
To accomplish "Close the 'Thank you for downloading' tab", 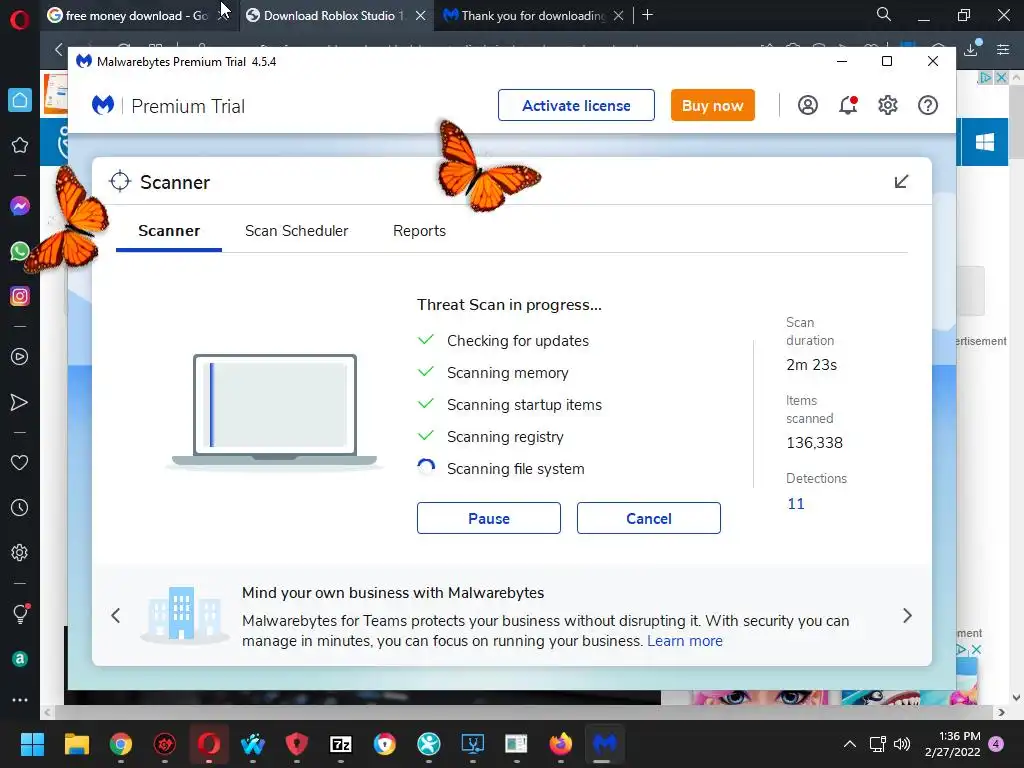I will (618, 16).
